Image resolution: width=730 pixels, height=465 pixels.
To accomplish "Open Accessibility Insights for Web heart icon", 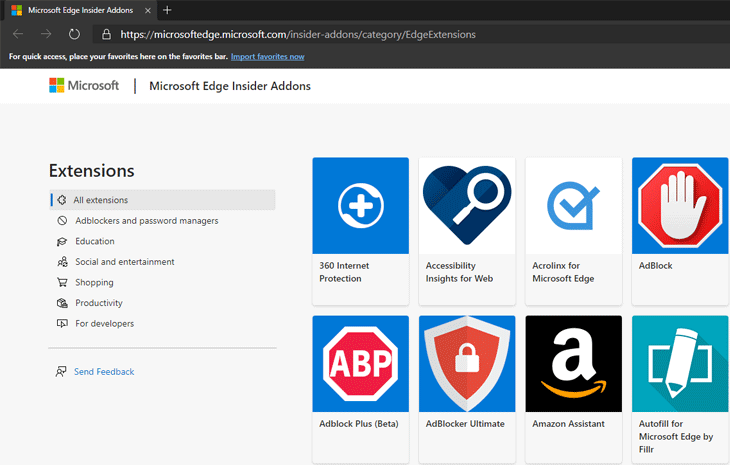I will pyautogui.click(x=467, y=206).
